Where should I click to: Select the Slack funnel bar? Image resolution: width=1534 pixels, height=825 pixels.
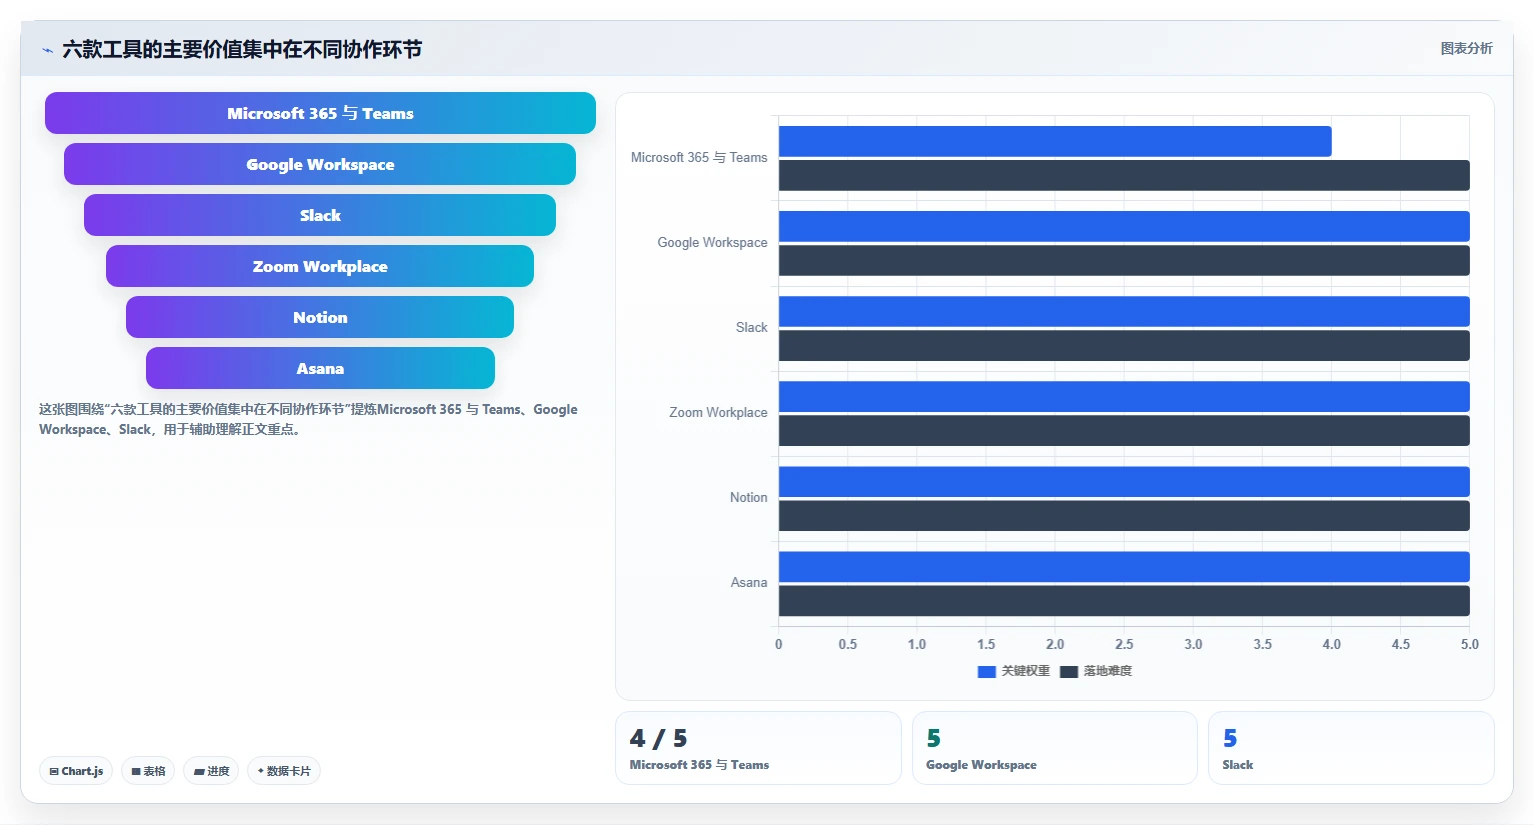tap(320, 215)
